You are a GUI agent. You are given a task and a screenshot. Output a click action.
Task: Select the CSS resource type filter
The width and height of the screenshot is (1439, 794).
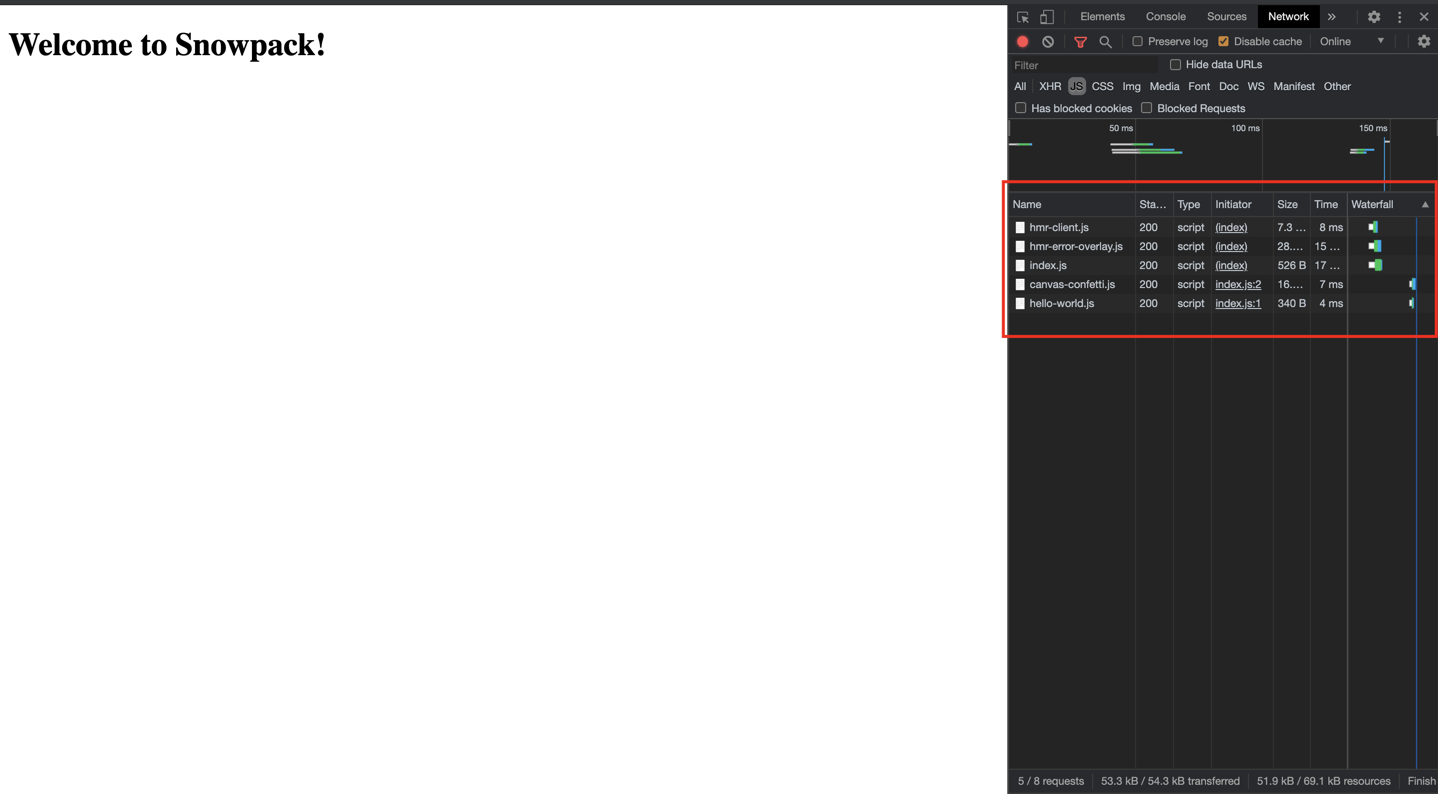pos(1102,87)
